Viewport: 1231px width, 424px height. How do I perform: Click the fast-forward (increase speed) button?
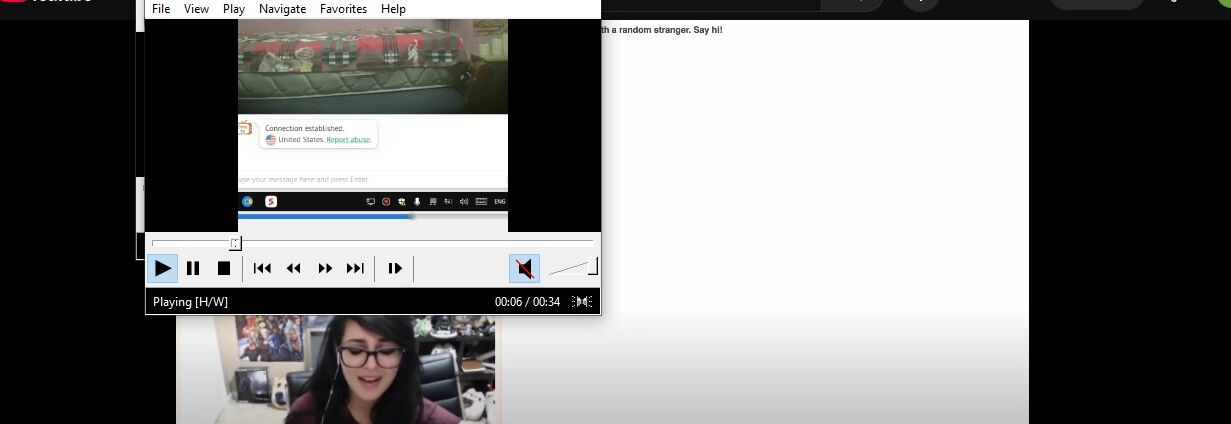tap(325, 268)
